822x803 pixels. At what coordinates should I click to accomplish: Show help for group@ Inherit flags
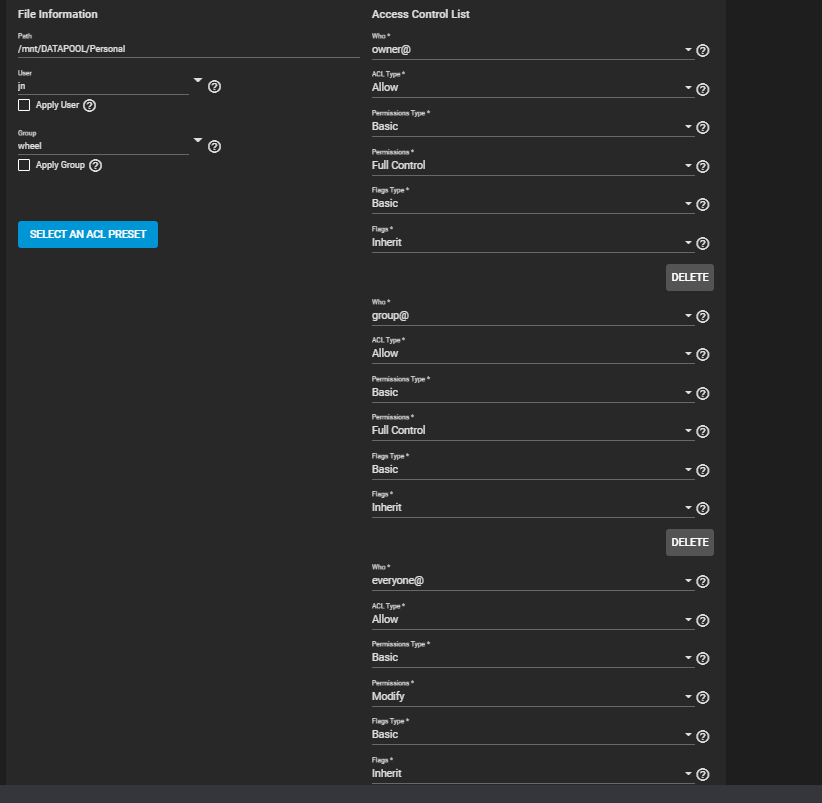click(702, 508)
